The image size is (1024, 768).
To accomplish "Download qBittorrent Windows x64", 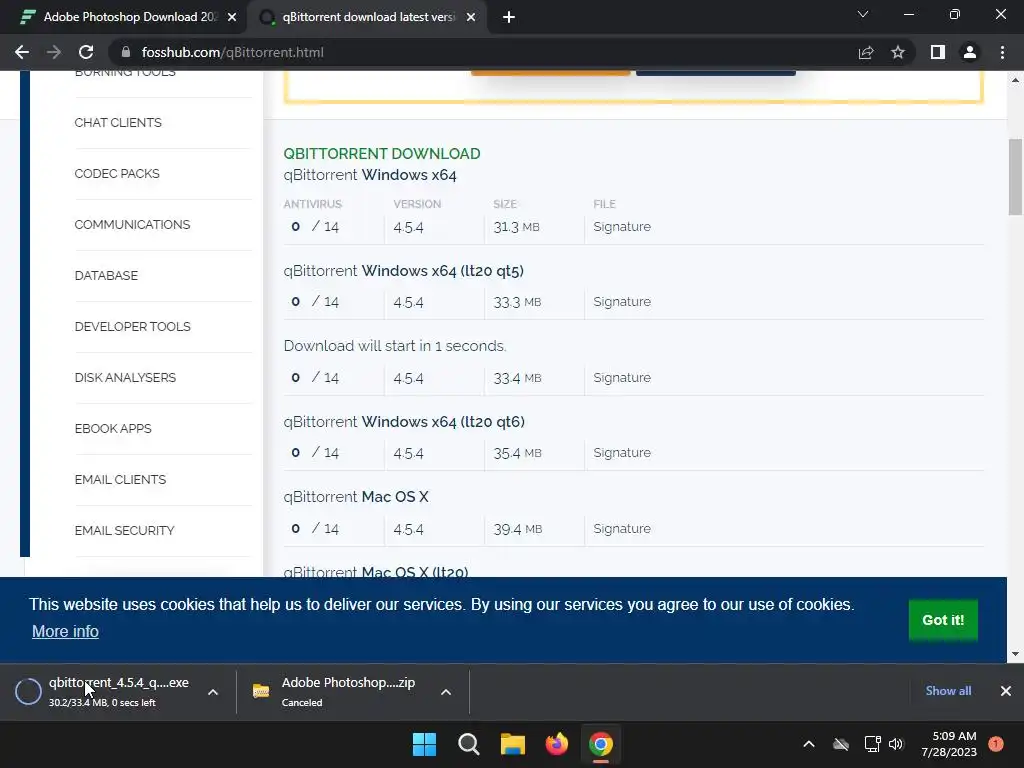I will click(370, 175).
